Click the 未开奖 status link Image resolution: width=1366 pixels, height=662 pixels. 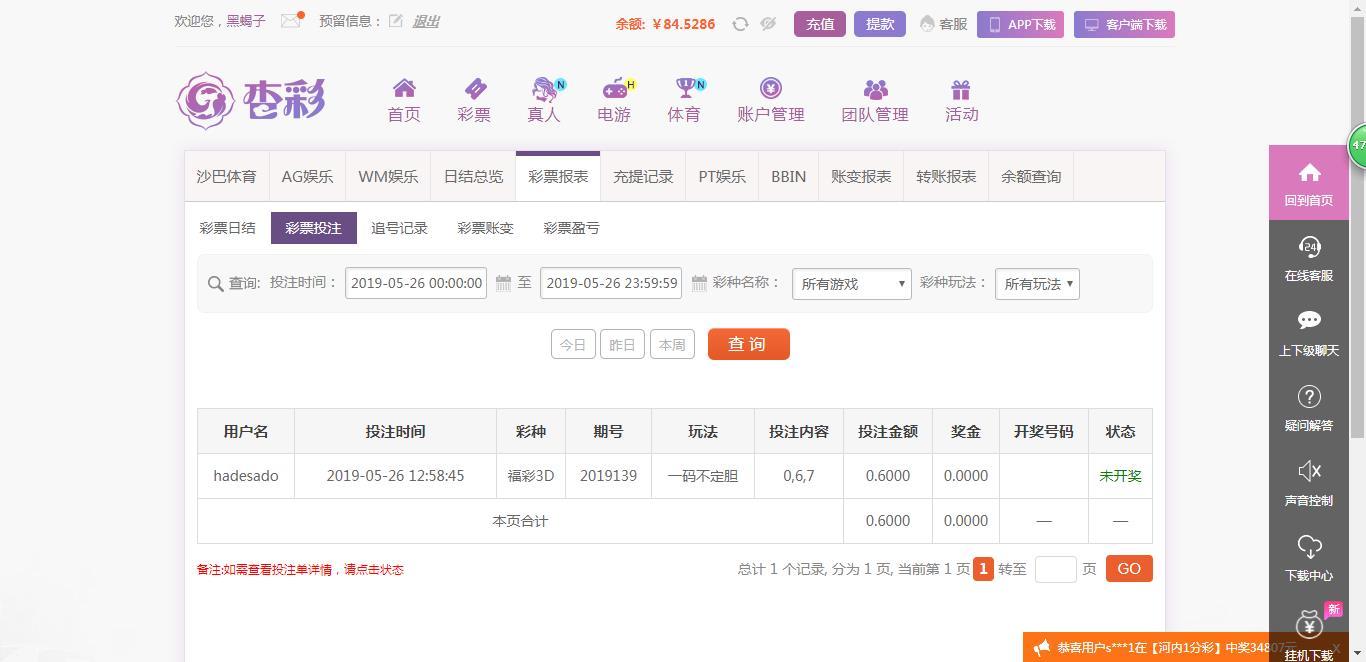(x=1120, y=476)
